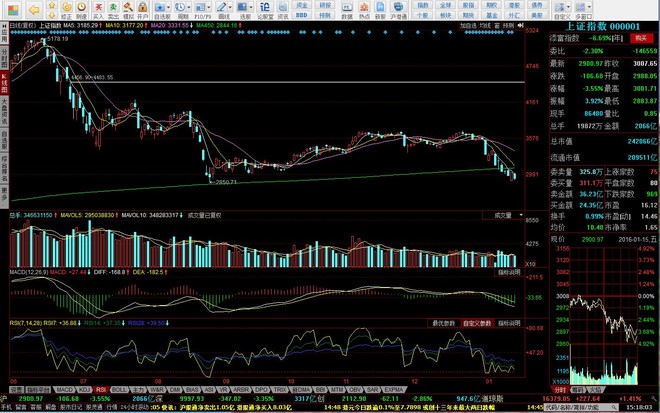
Task: Select the 画线 drawing pencil icon
Action: (221, 7)
